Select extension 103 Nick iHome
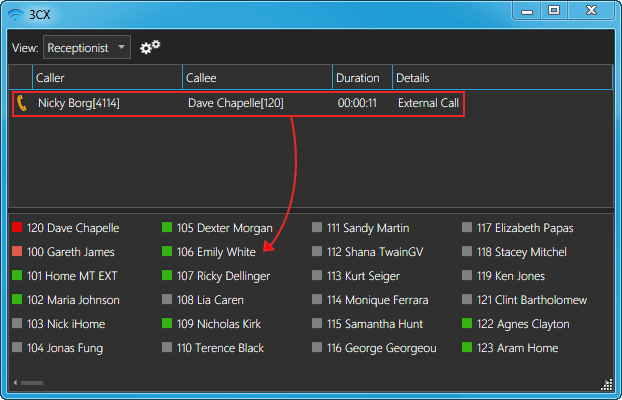622x400 pixels. [59, 324]
